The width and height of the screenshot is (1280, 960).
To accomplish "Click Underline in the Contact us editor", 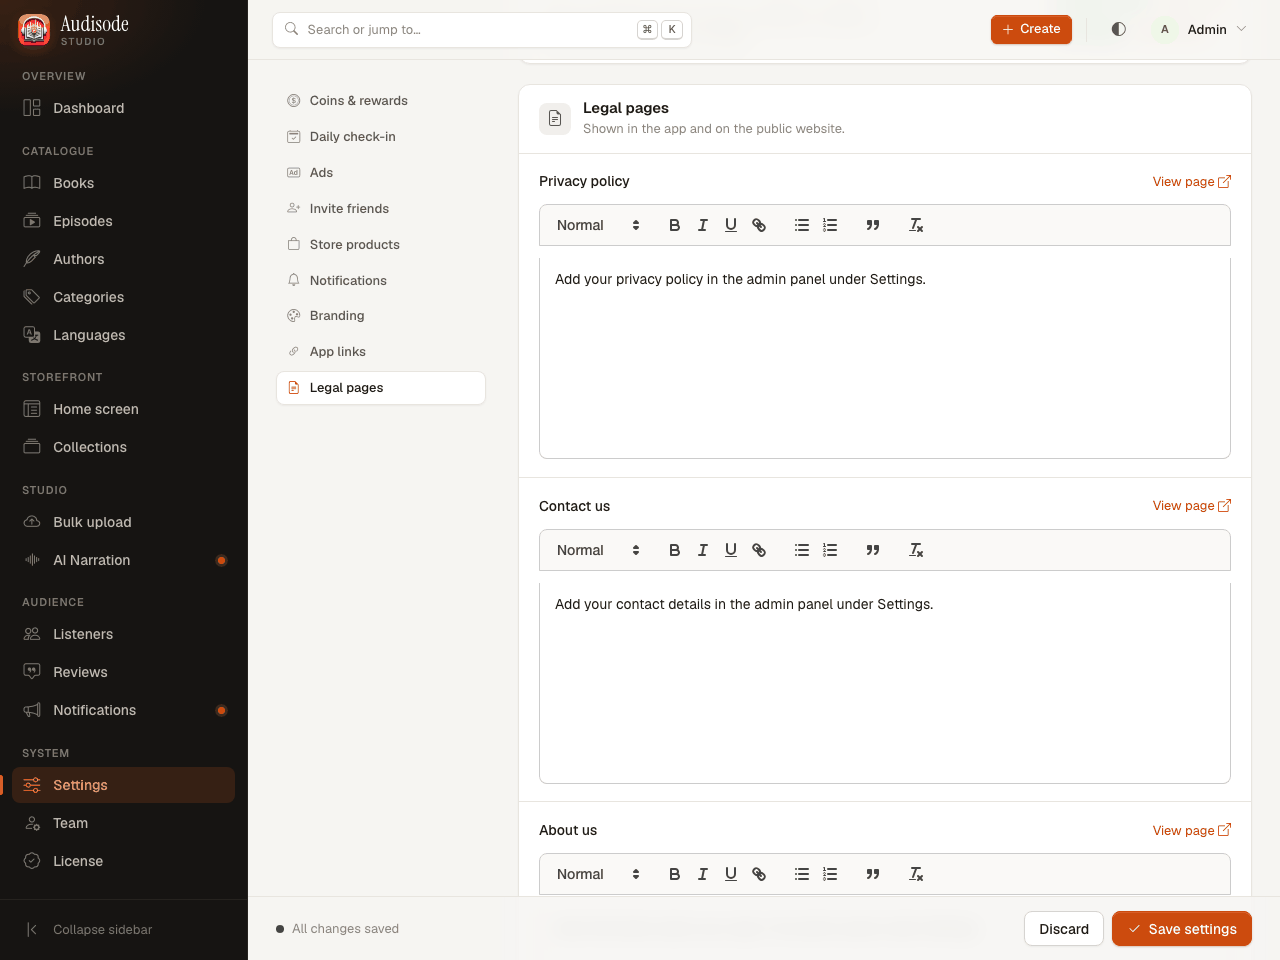I will (731, 550).
